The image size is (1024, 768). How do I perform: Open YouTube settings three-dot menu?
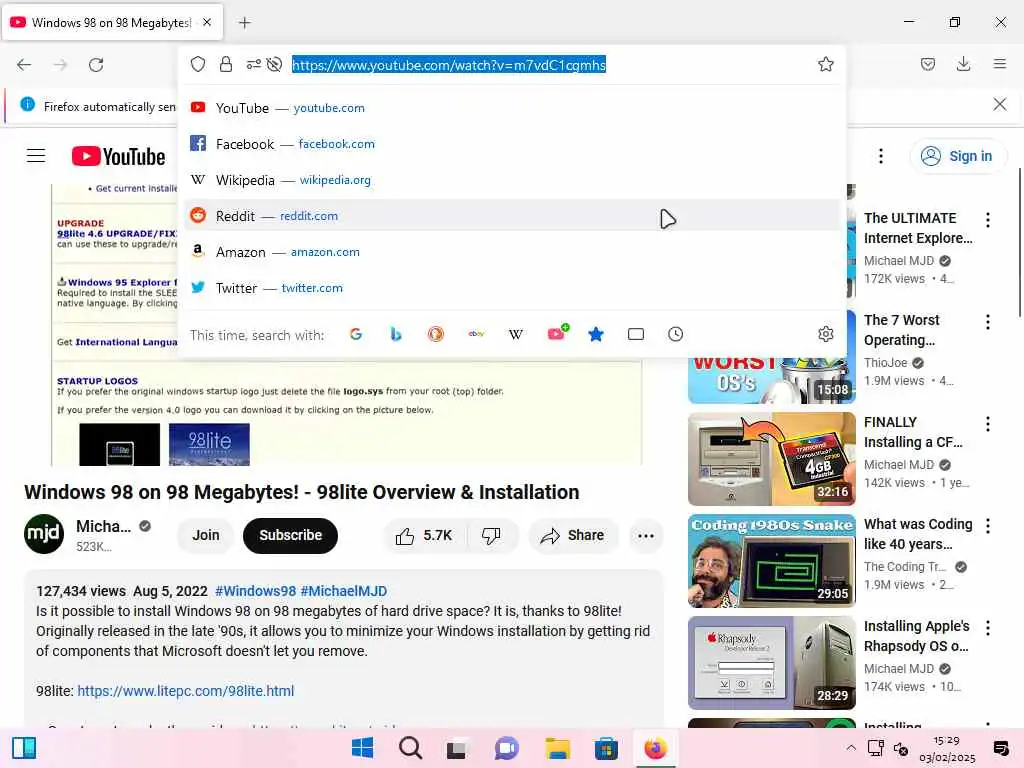pos(880,156)
